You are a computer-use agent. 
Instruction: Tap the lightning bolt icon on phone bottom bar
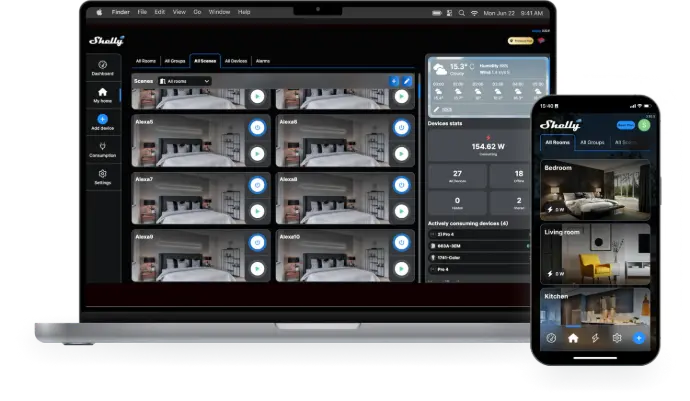[x=595, y=338]
